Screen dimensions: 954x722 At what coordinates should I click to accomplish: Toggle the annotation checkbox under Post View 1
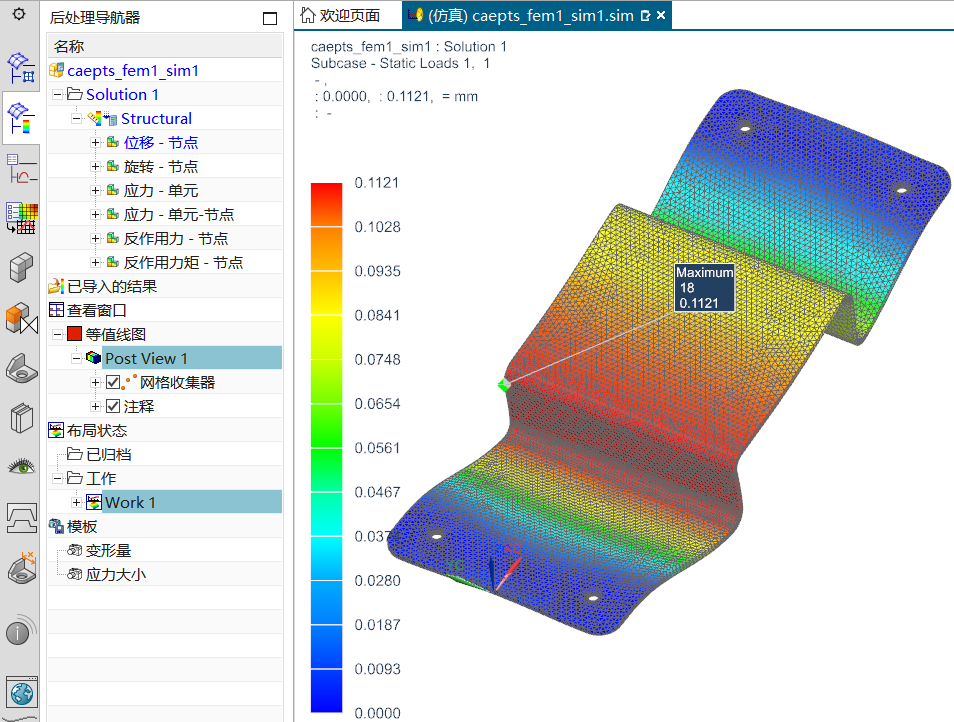(113, 406)
